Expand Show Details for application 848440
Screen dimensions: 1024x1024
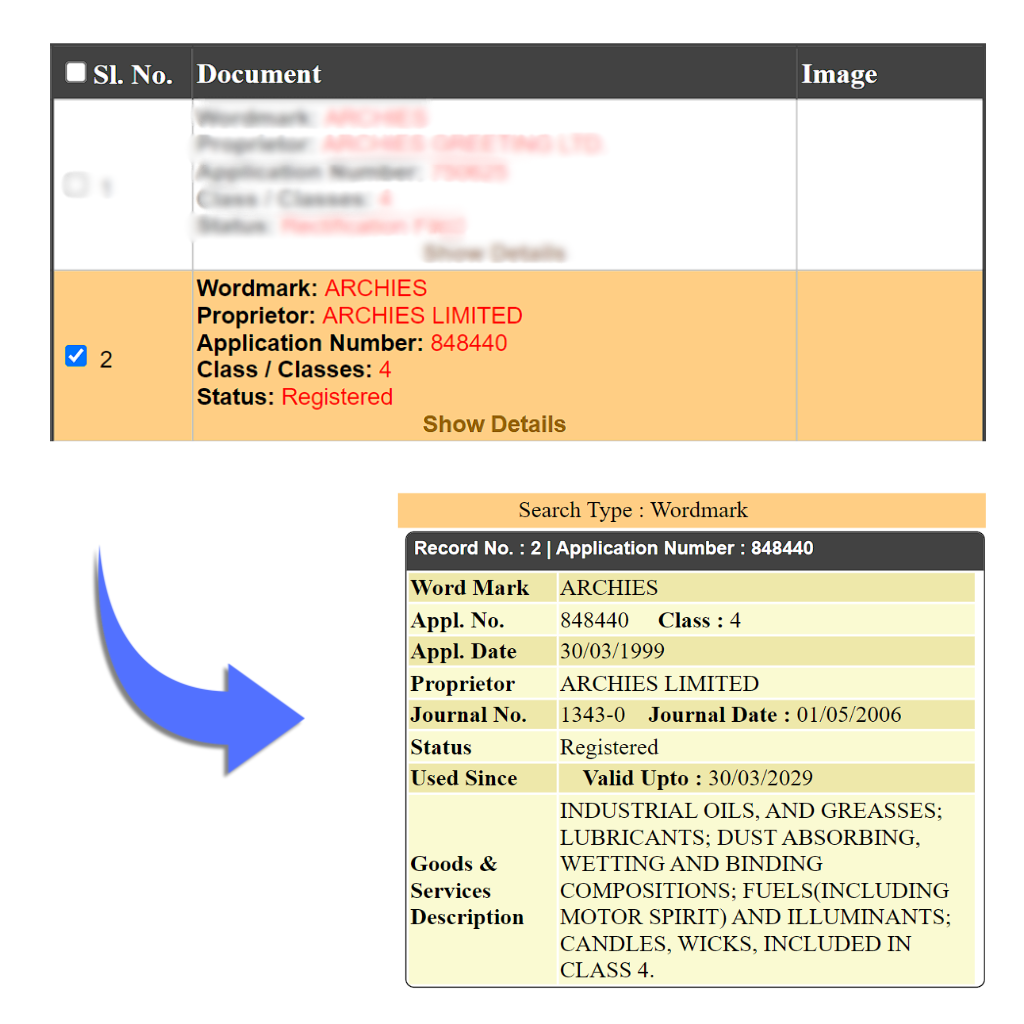pyautogui.click(x=494, y=424)
